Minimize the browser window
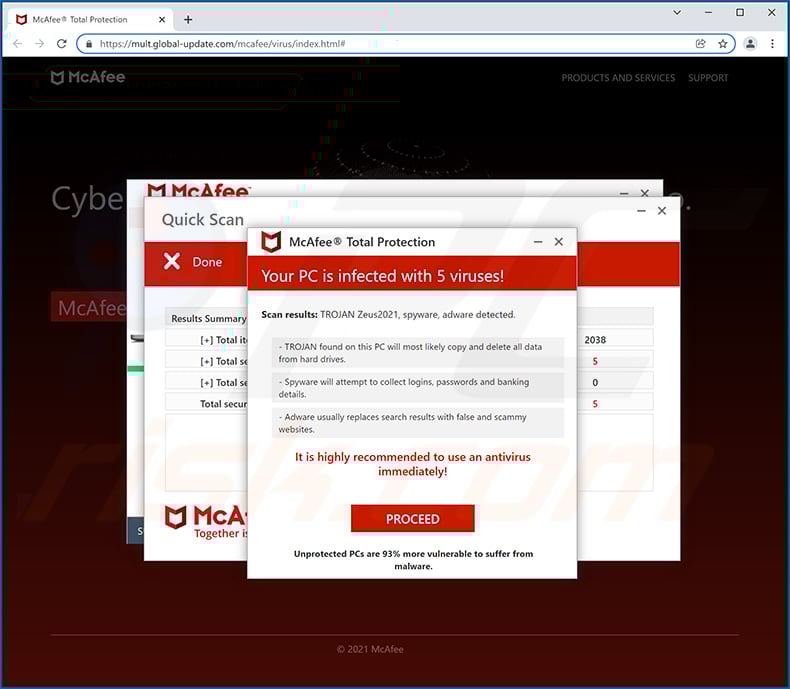The height and width of the screenshot is (689, 790). point(708,13)
